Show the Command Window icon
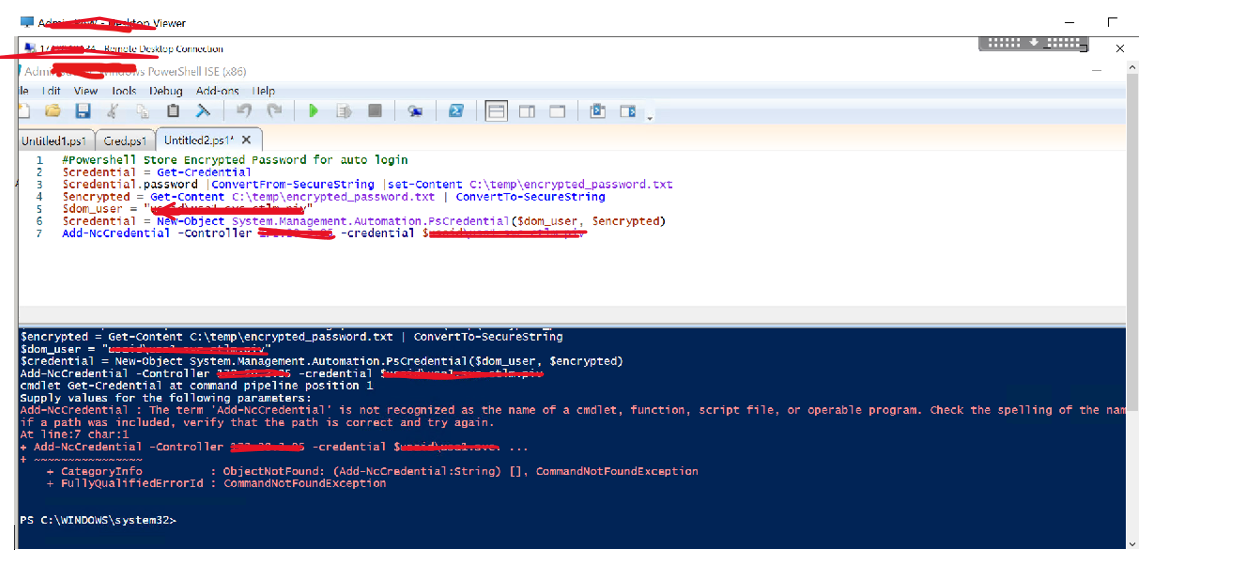The height and width of the screenshot is (581, 1237). click(598, 111)
